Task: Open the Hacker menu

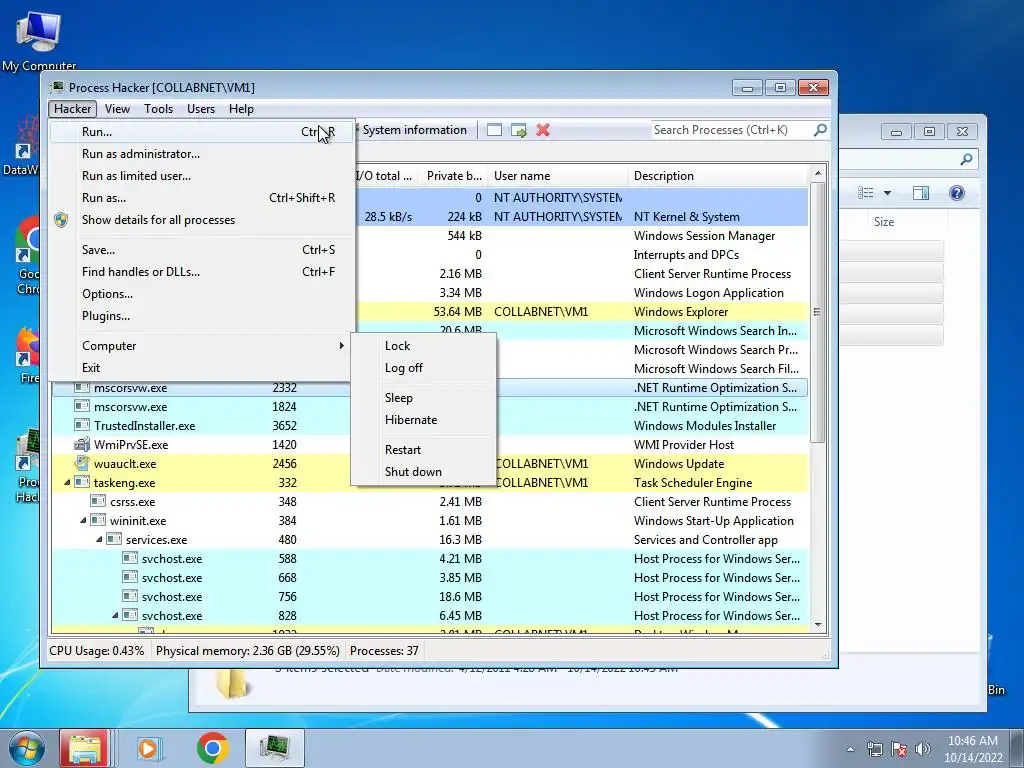Action: tap(72, 109)
